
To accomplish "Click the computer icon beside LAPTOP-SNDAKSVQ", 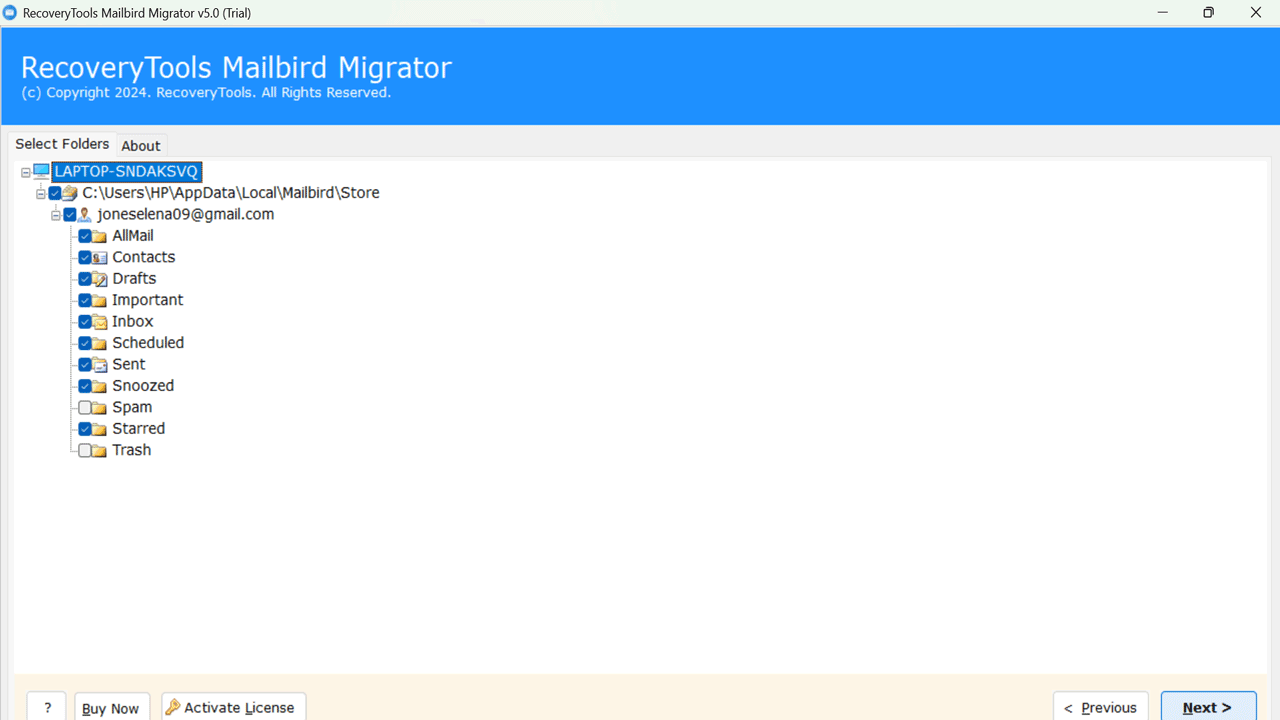I will pyautogui.click(x=41, y=172).
